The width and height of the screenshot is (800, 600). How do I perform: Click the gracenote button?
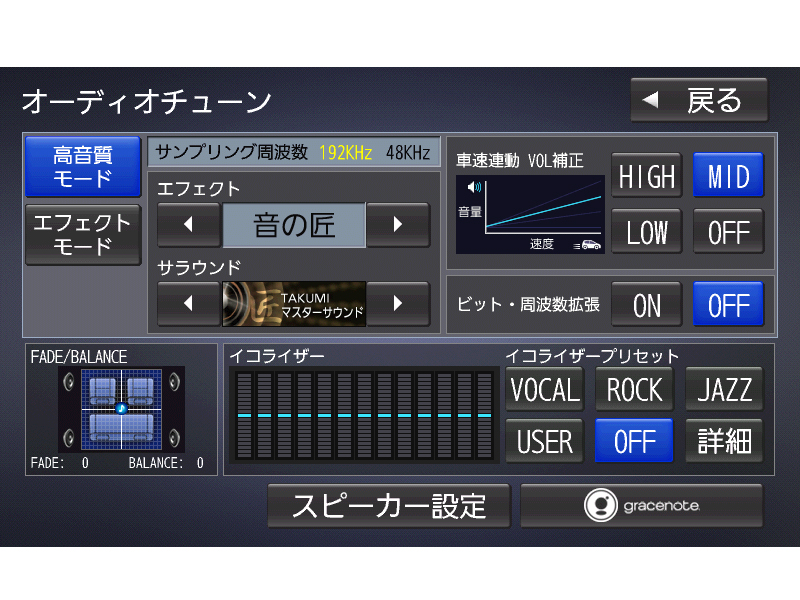click(x=642, y=506)
